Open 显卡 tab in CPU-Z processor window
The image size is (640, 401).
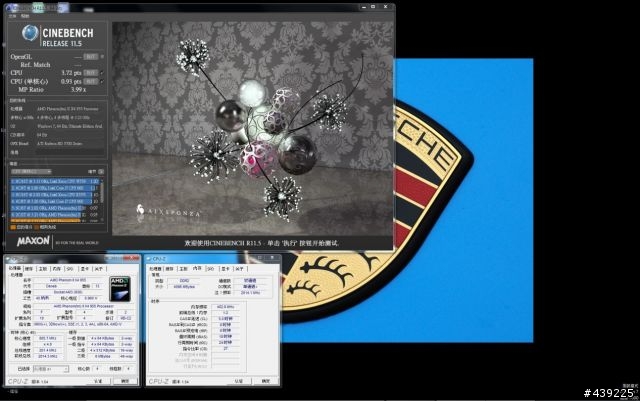coord(84,269)
